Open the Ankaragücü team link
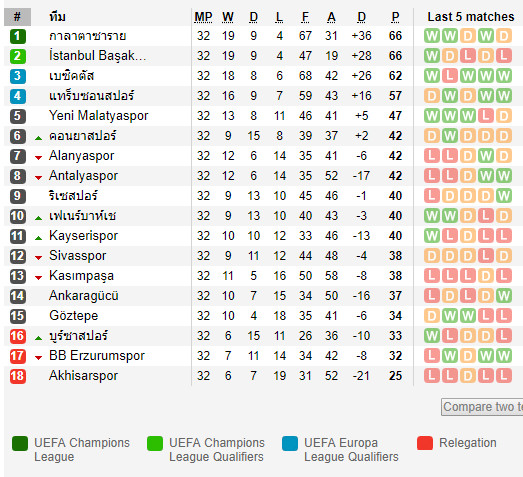Screen dimensions: 523x477 83,296
